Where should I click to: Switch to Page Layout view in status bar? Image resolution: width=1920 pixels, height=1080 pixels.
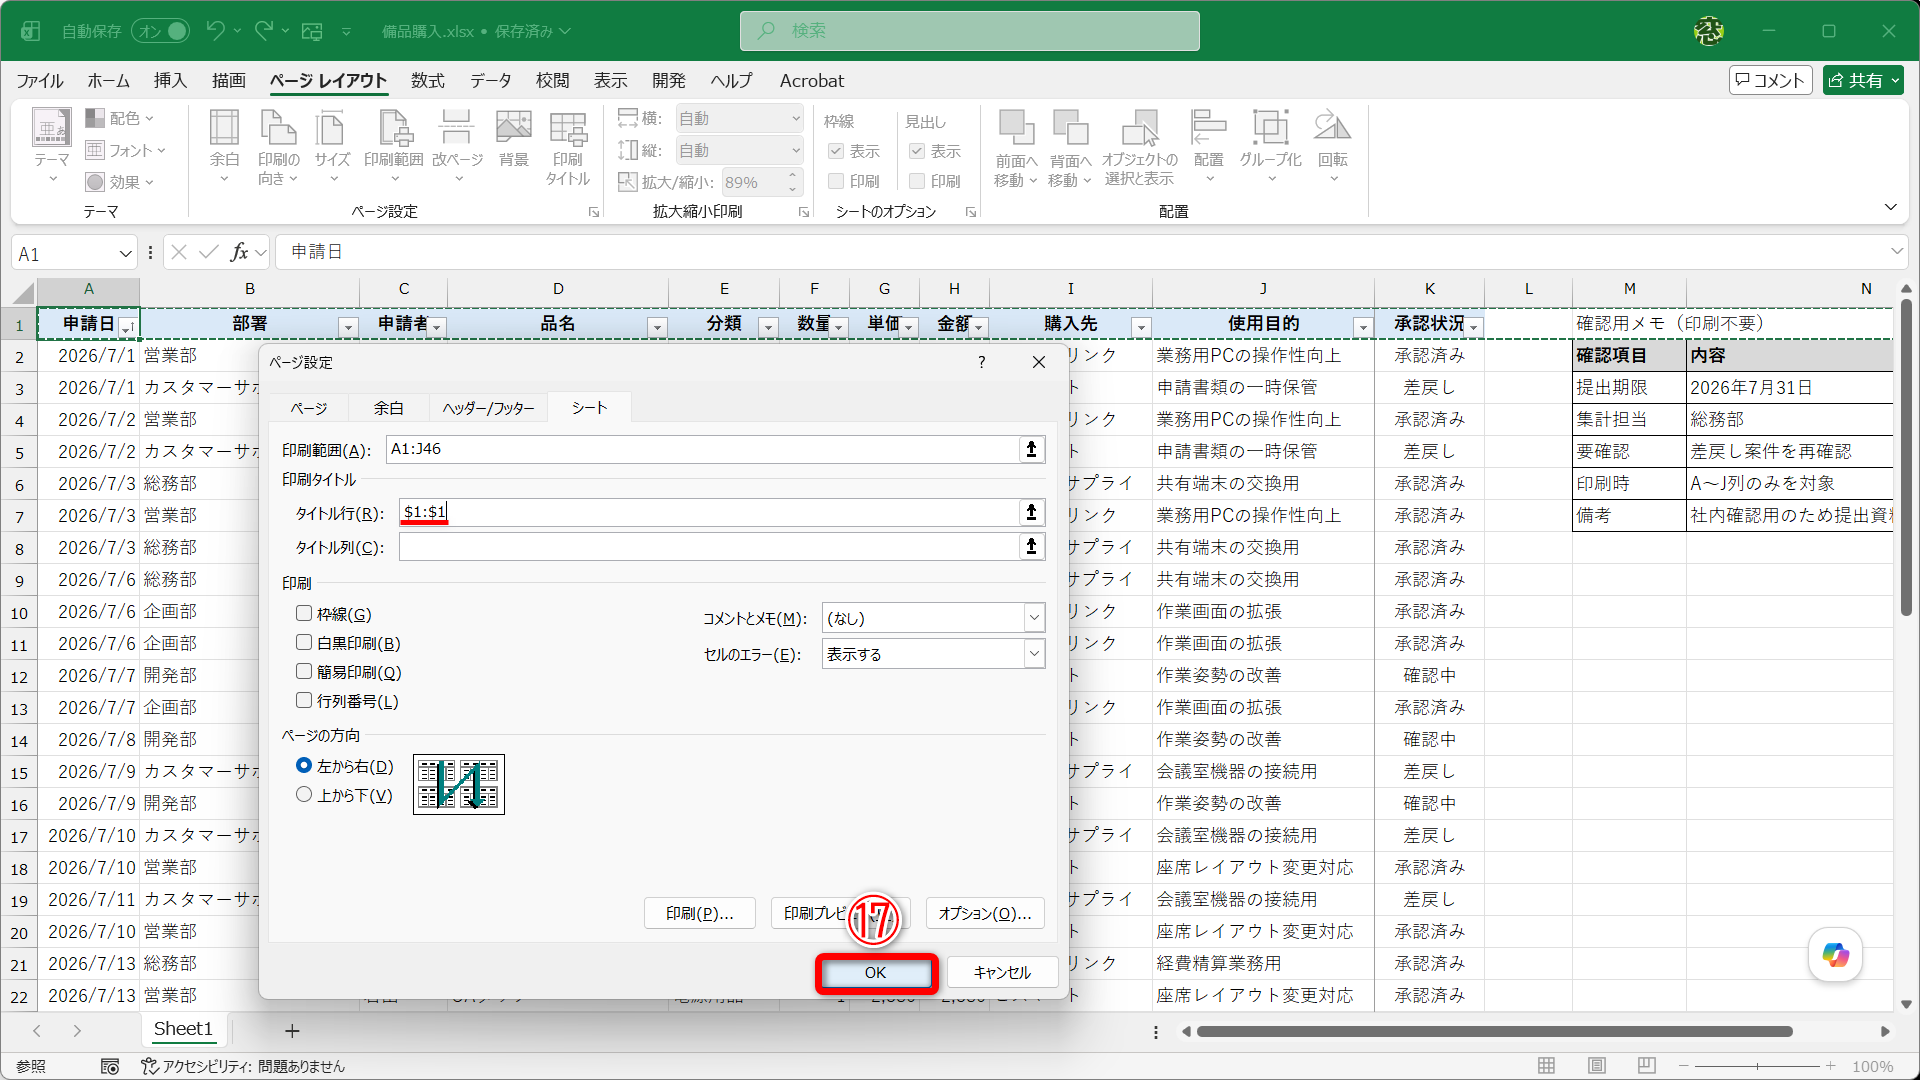(x=1597, y=1066)
